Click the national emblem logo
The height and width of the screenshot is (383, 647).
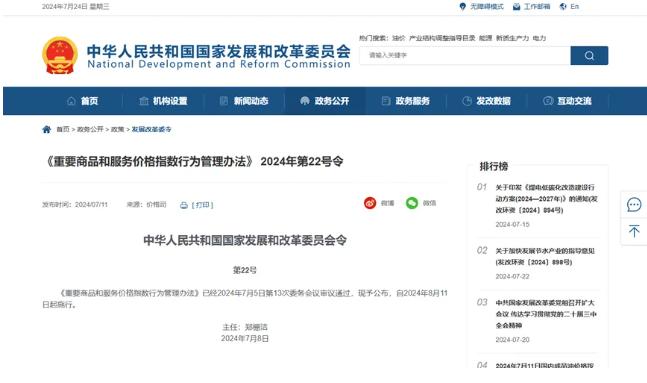tap(60, 55)
